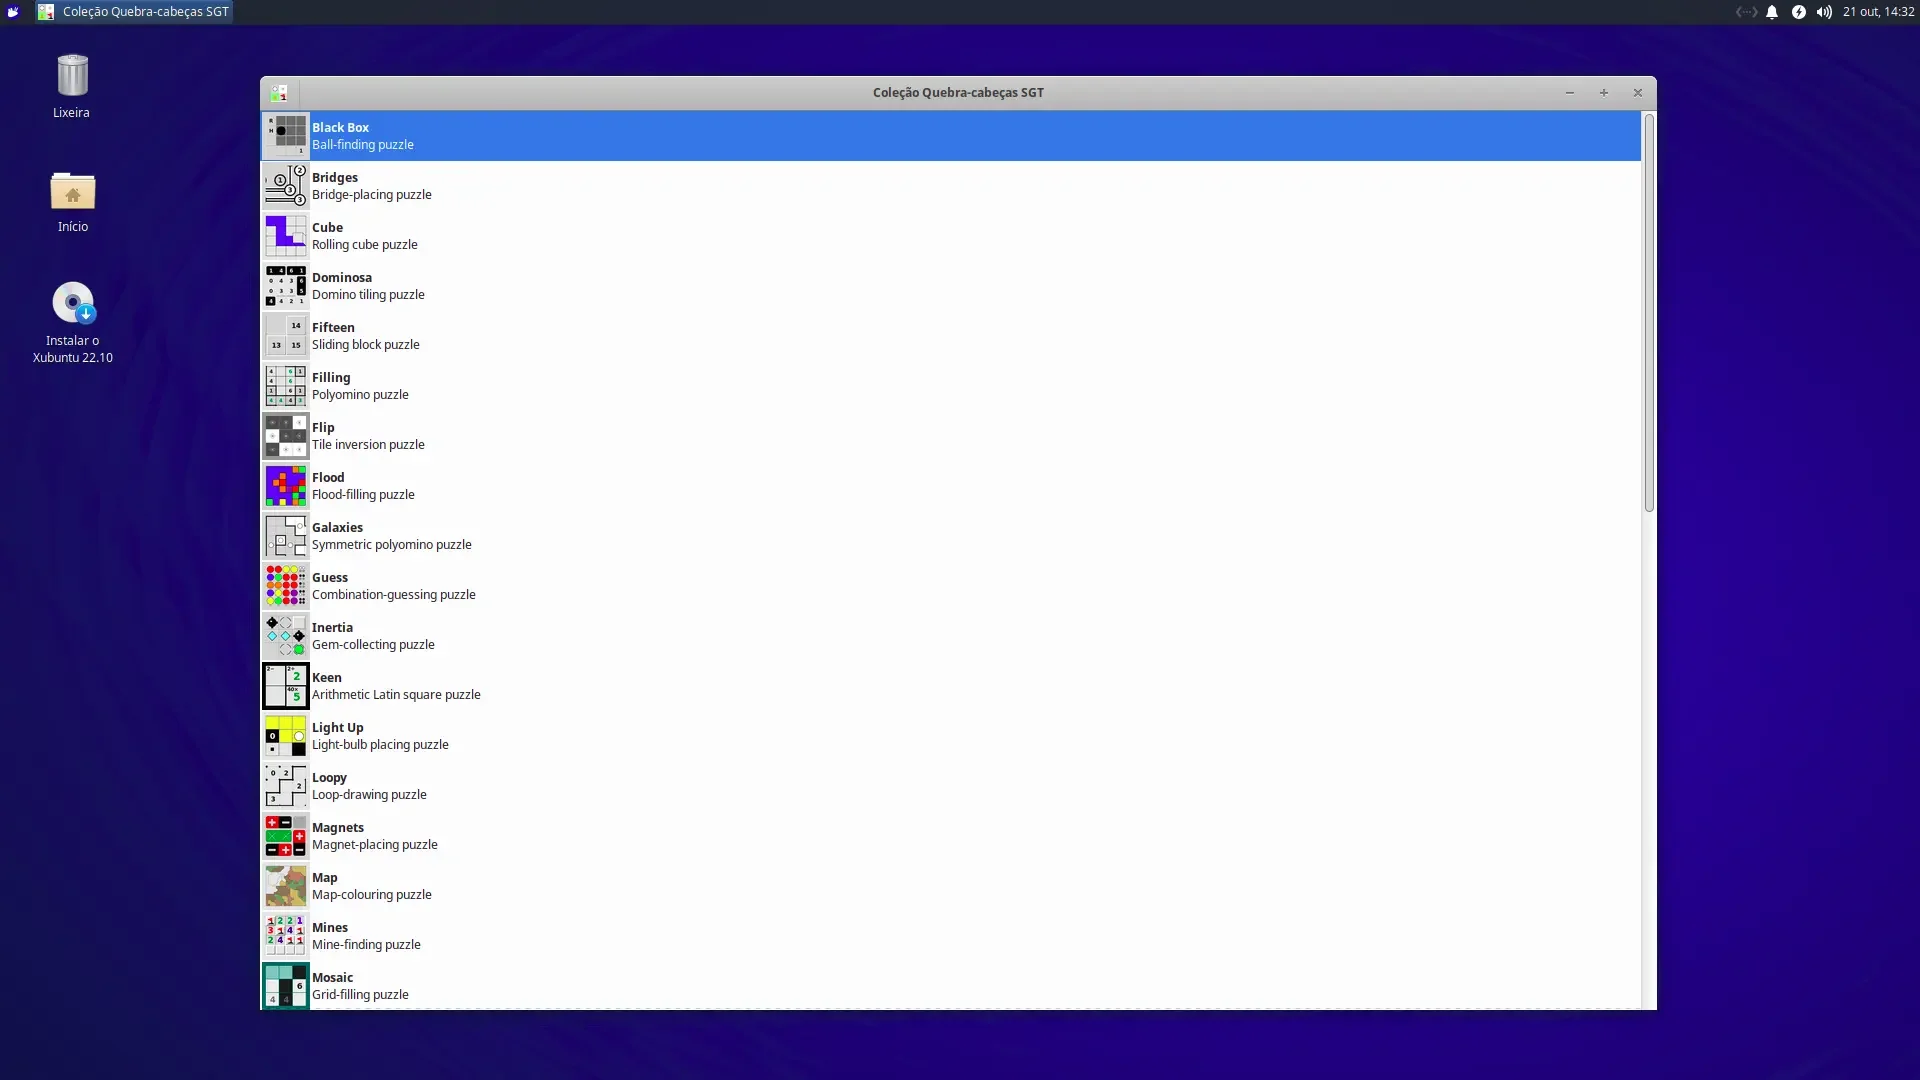Click the Dominosa puzzle icon

click(x=285, y=286)
